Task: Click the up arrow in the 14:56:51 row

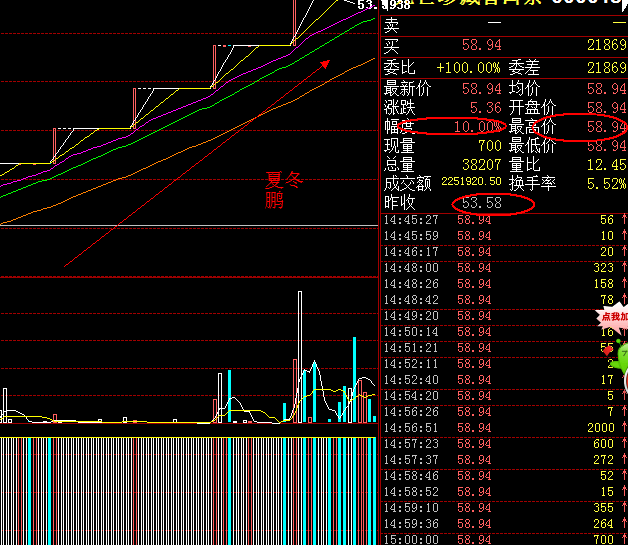Action: (623, 427)
